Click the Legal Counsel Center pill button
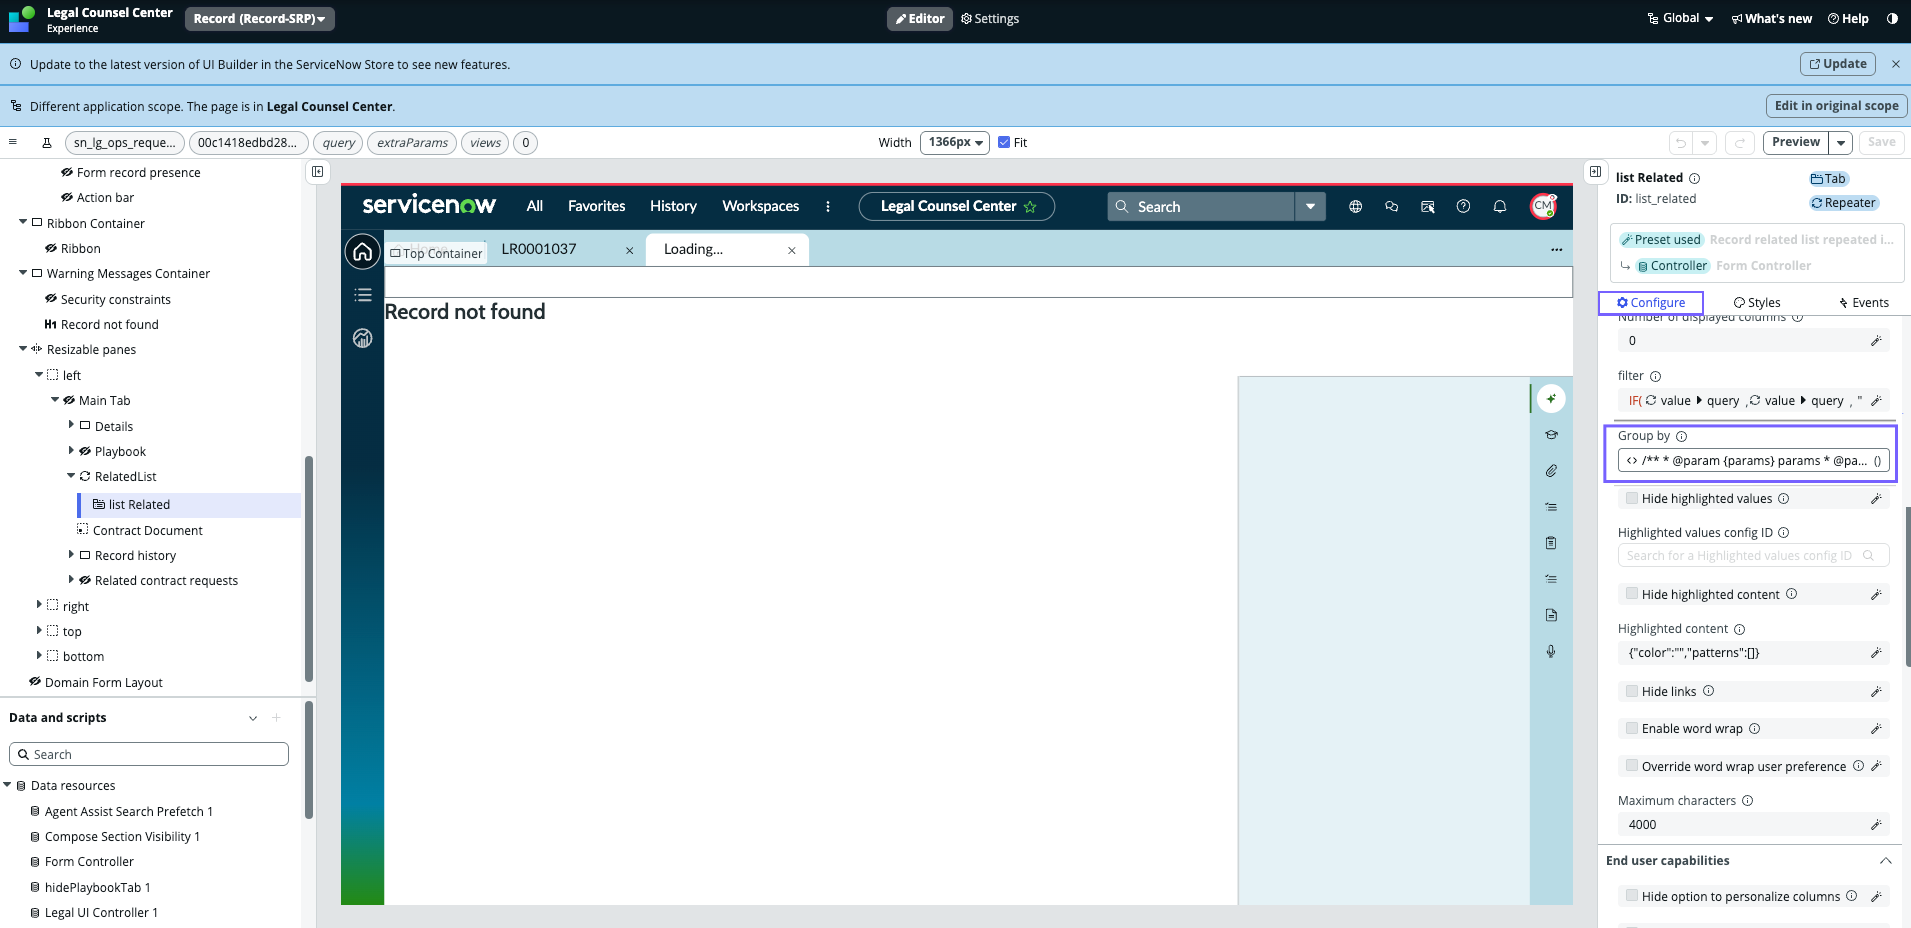This screenshot has height=928, width=1911. coord(956,206)
